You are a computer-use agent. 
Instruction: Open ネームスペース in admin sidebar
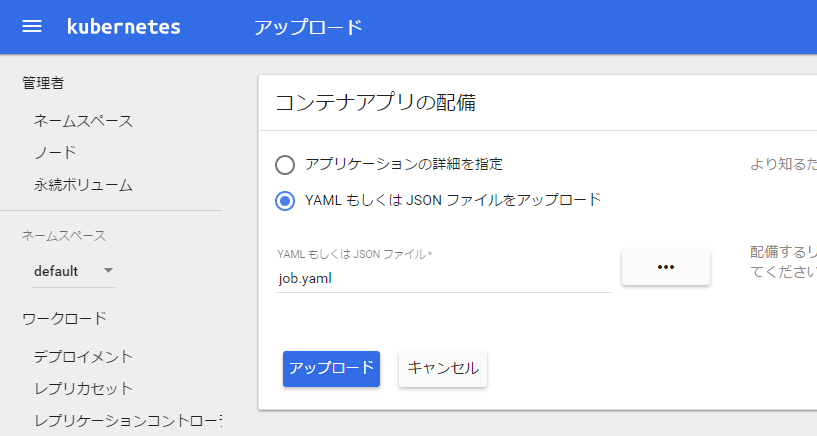click(x=83, y=121)
